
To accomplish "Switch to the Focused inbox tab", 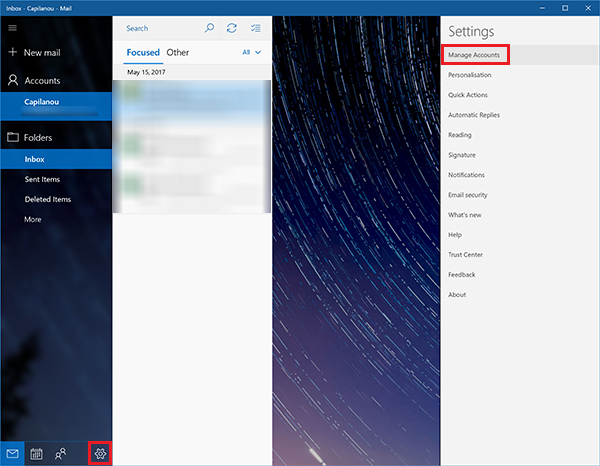I will click(x=143, y=52).
